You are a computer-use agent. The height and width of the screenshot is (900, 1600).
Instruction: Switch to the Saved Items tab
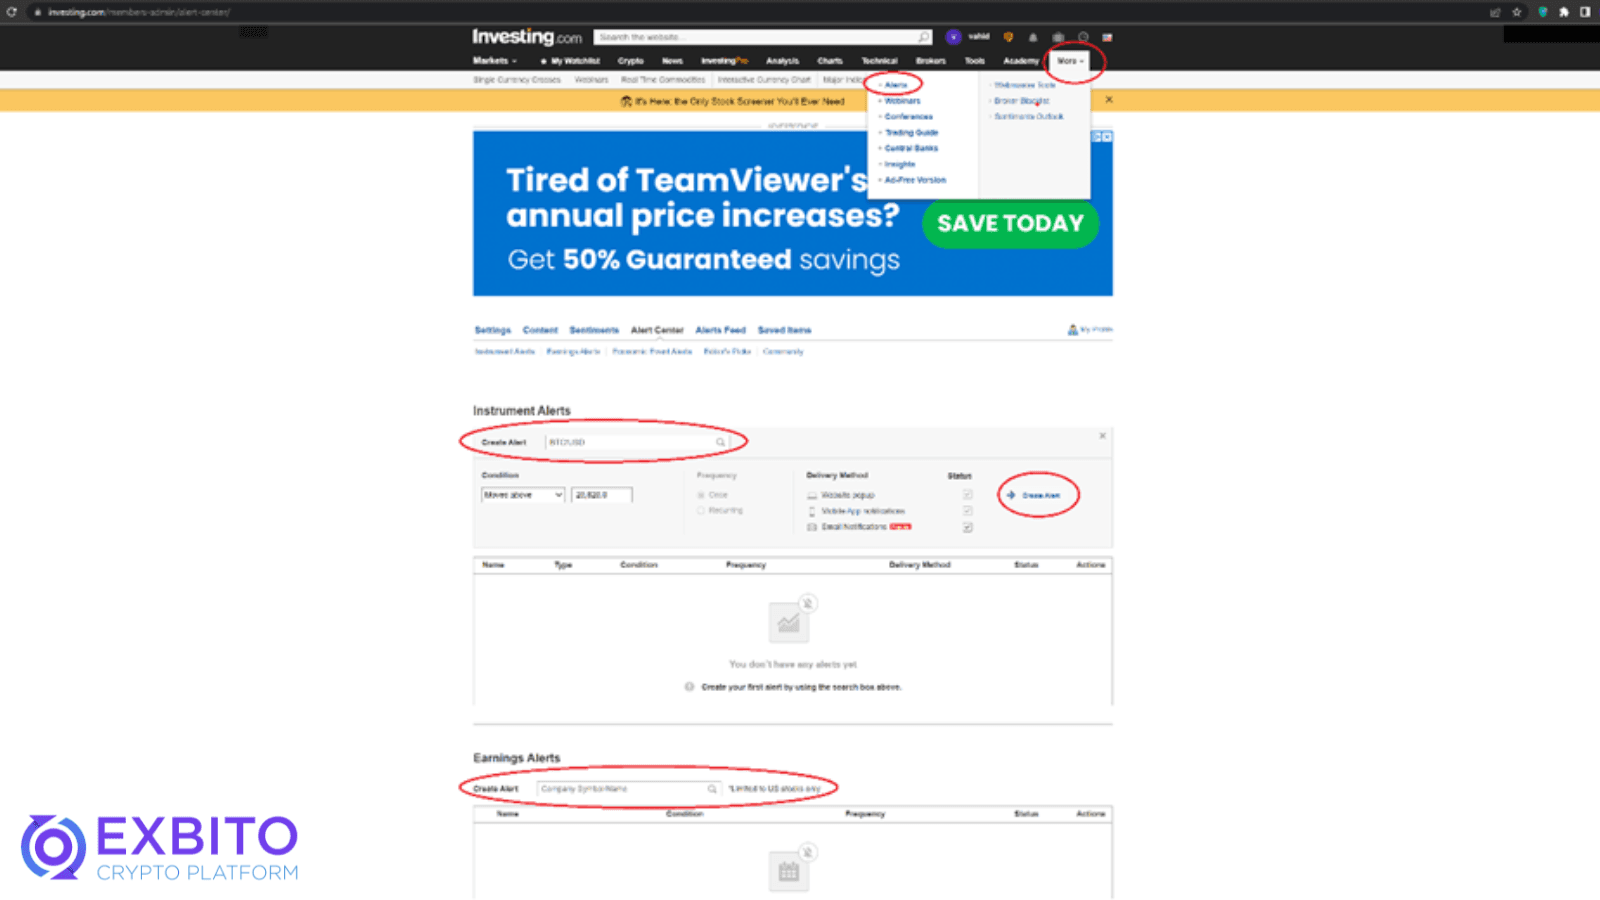coord(784,330)
